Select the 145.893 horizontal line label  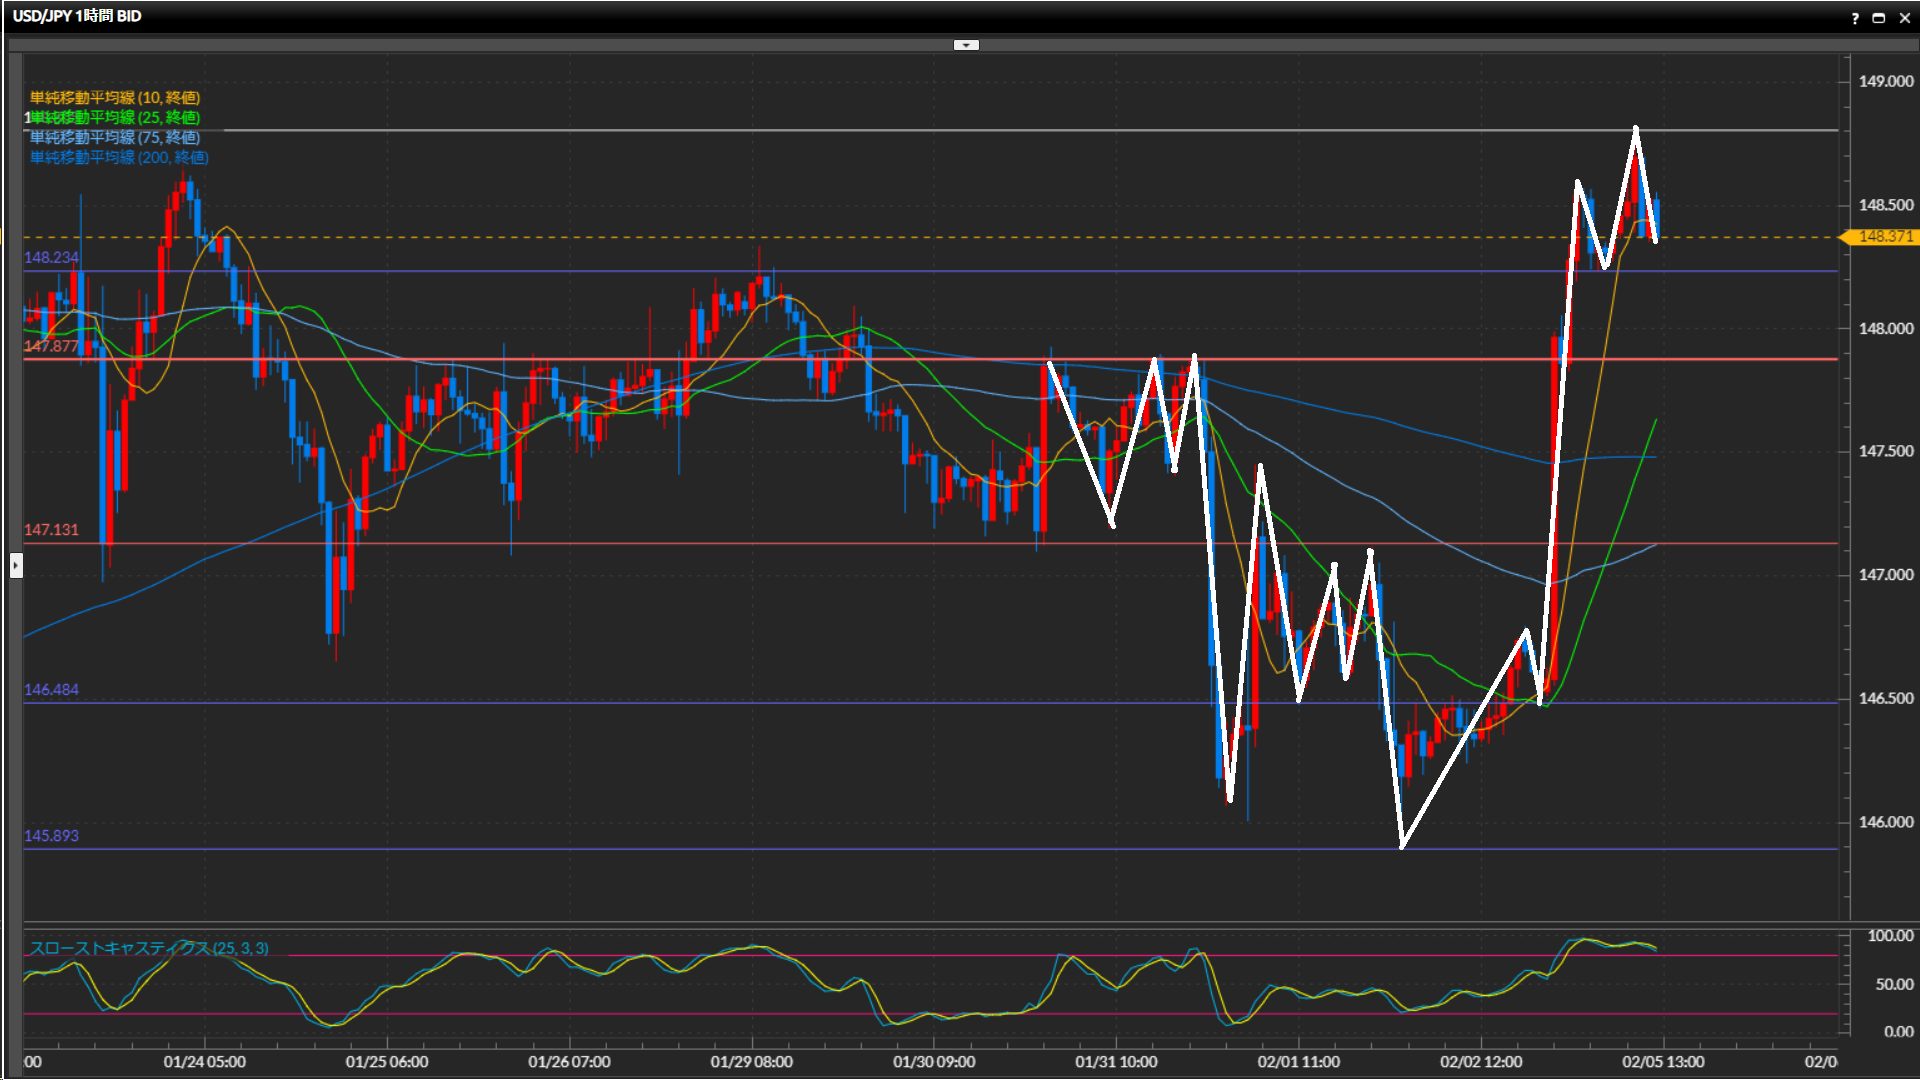tap(51, 835)
